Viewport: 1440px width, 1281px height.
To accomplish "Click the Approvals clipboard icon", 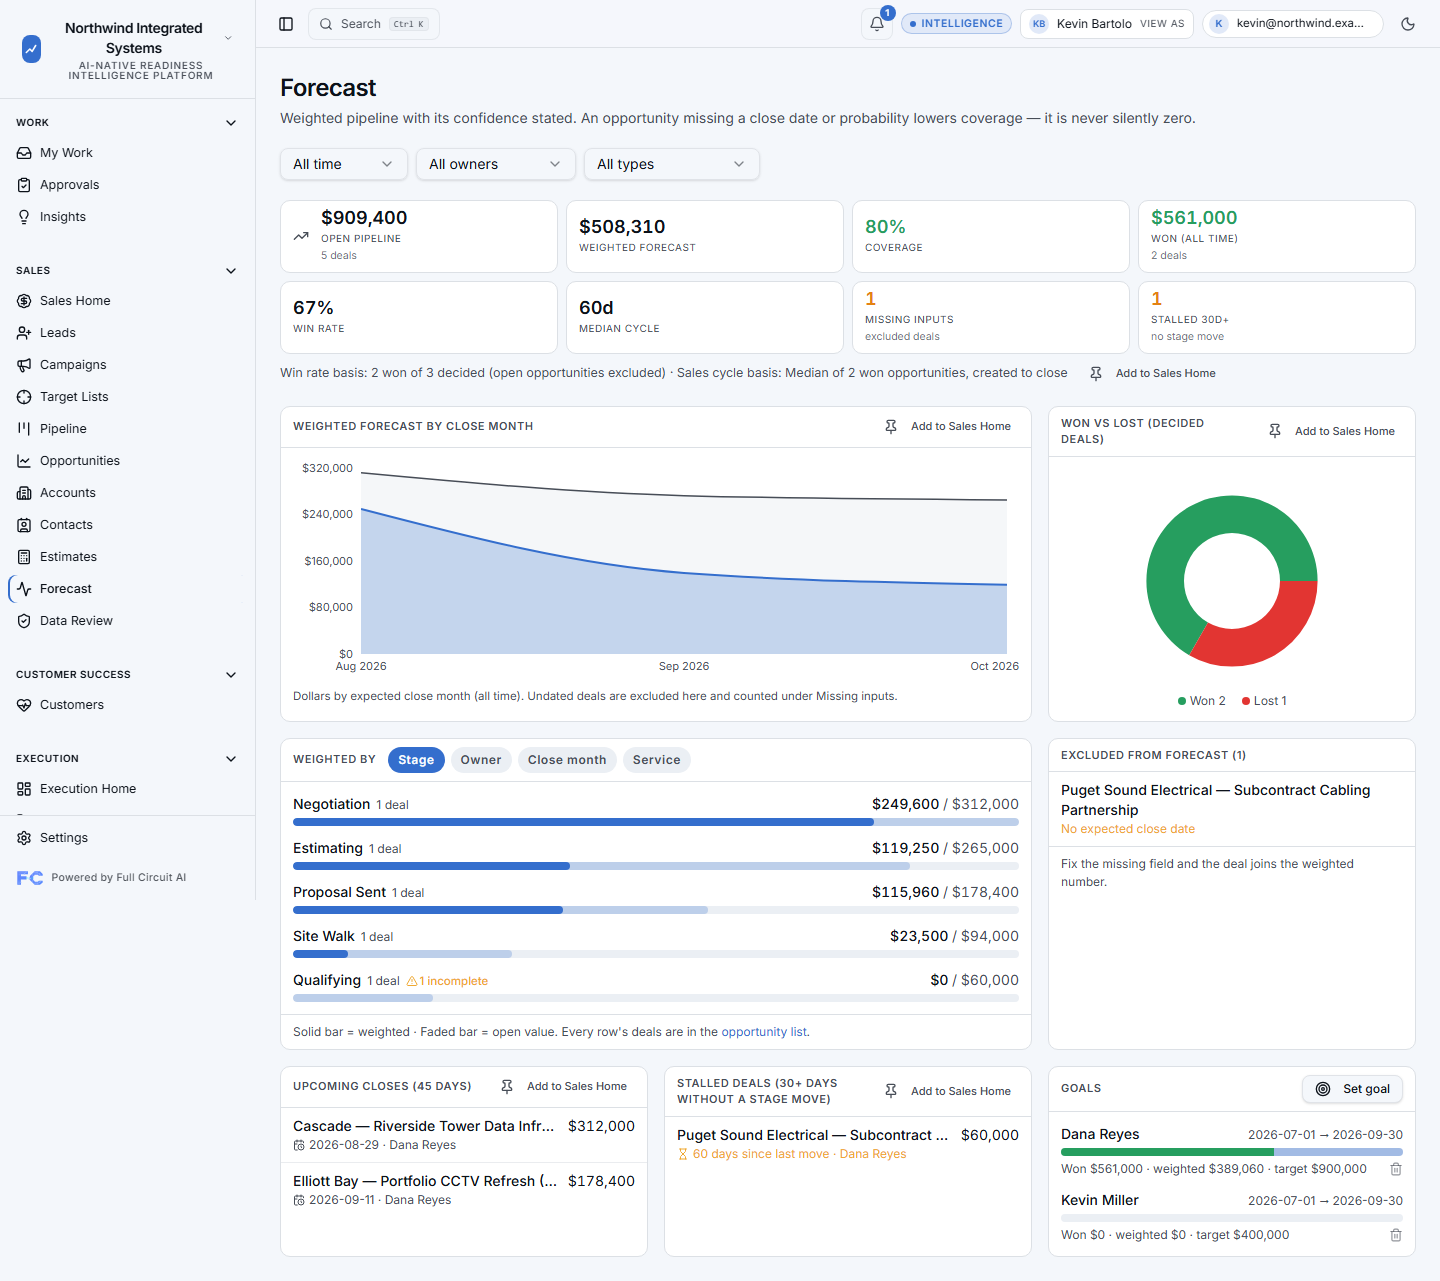I will pyautogui.click(x=24, y=185).
